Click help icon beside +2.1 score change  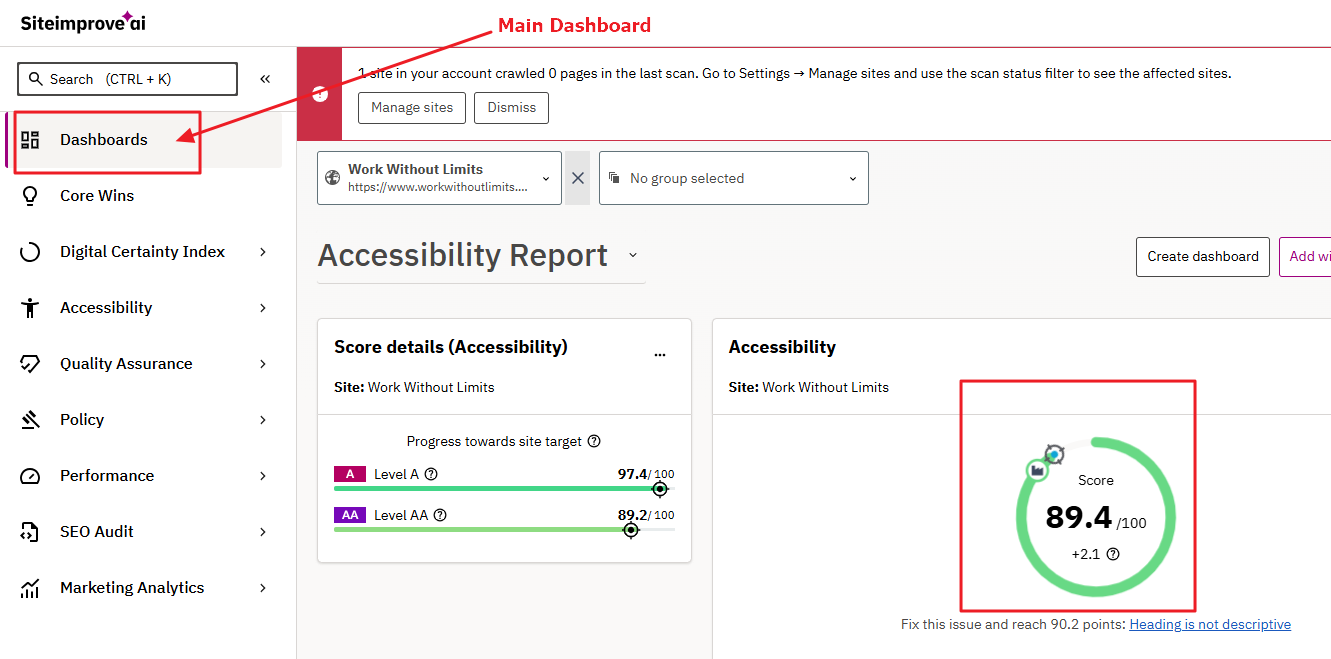(x=1113, y=554)
